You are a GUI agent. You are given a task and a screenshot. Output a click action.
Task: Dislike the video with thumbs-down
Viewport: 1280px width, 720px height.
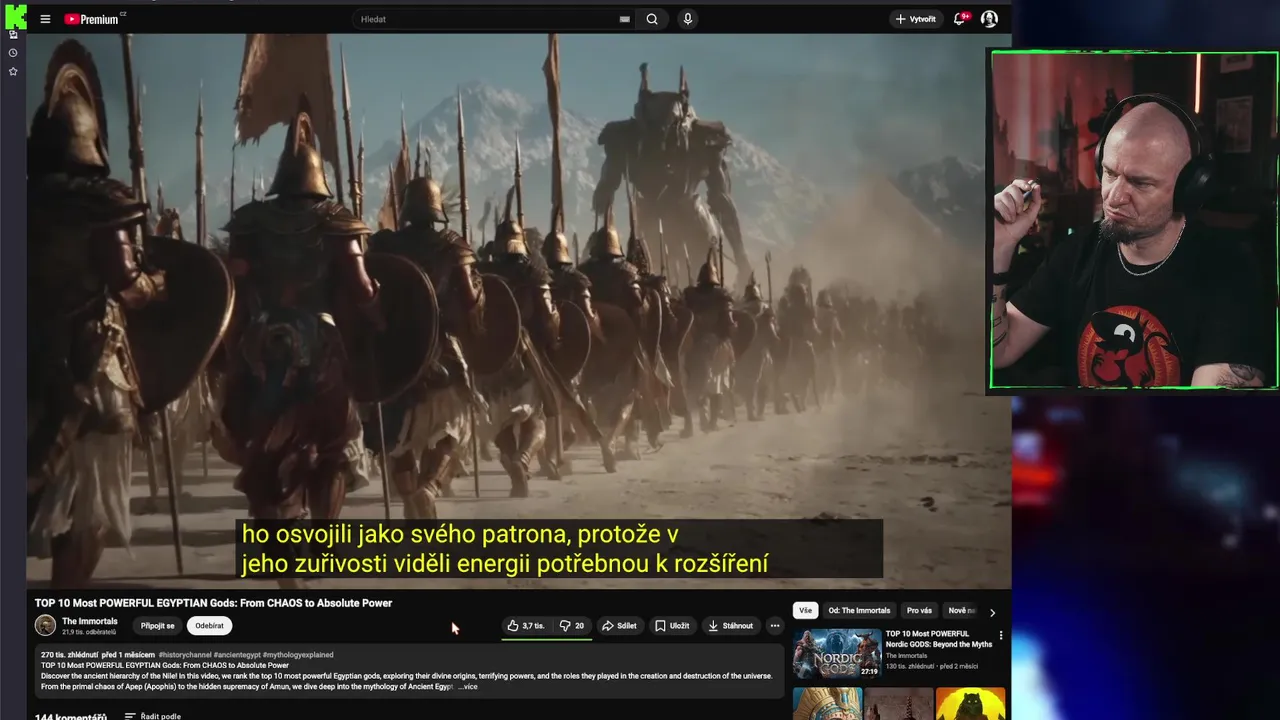click(x=572, y=626)
